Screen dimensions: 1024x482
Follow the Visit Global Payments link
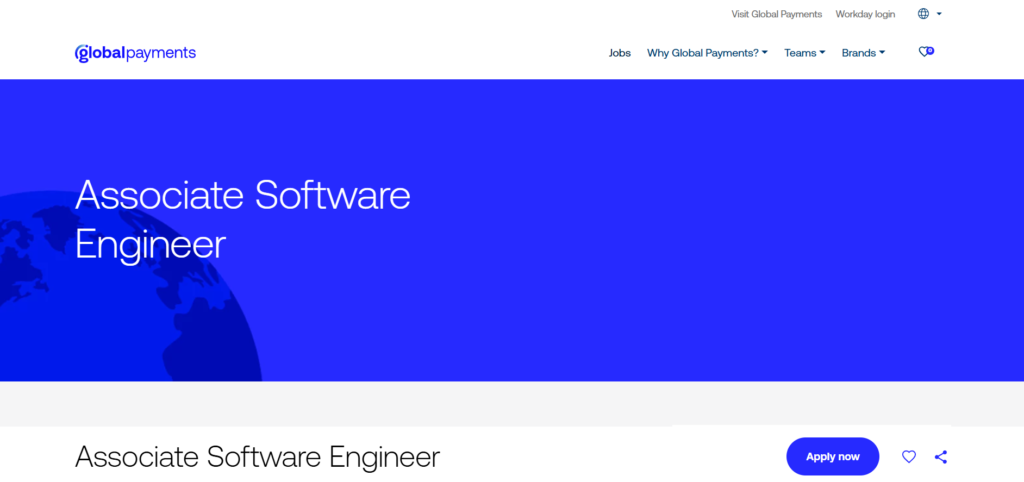point(776,14)
